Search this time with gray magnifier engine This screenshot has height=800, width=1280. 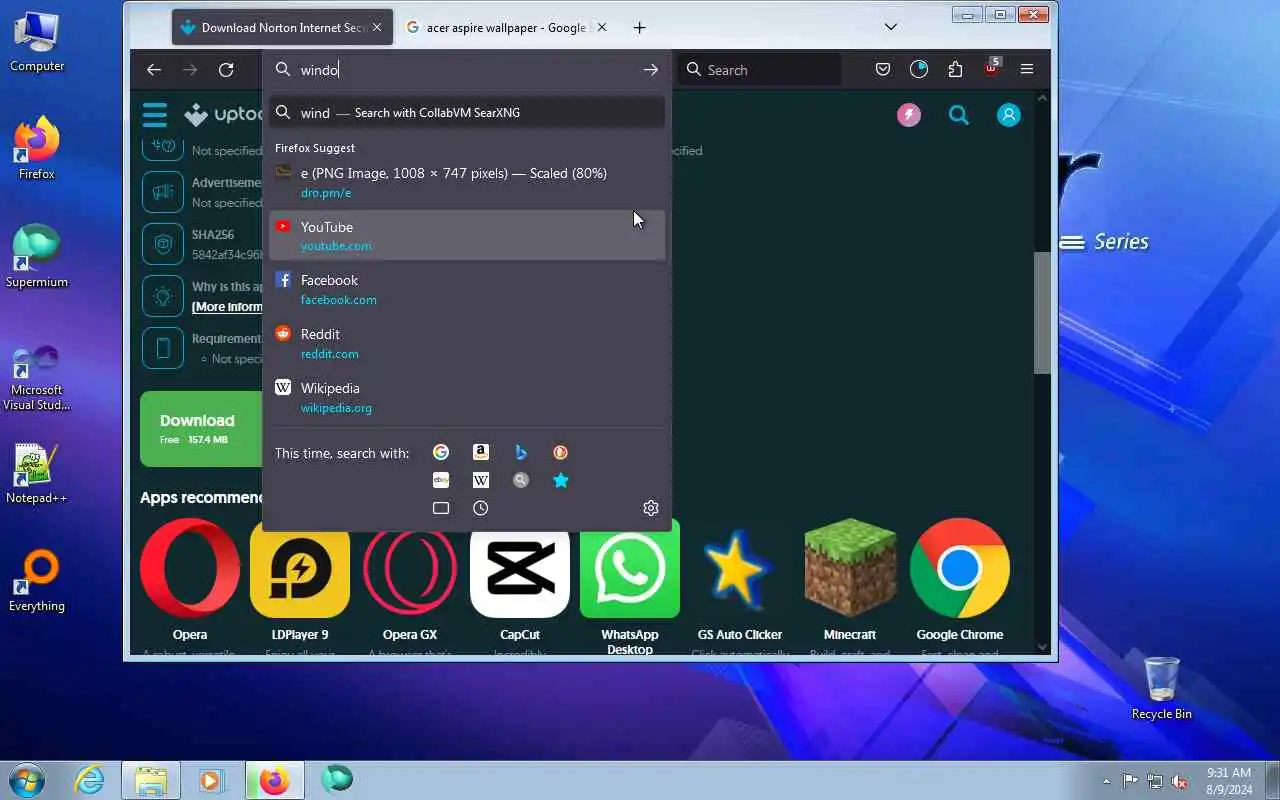pyautogui.click(x=521, y=481)
